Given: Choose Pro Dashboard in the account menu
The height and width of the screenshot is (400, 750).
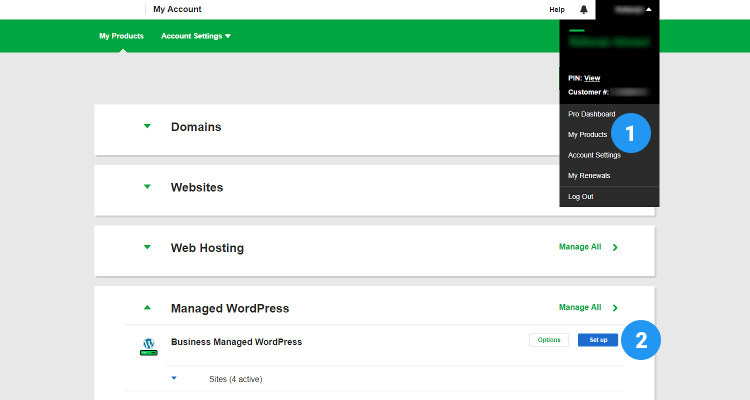Looking at the screenshot, I should coord(592,114).
